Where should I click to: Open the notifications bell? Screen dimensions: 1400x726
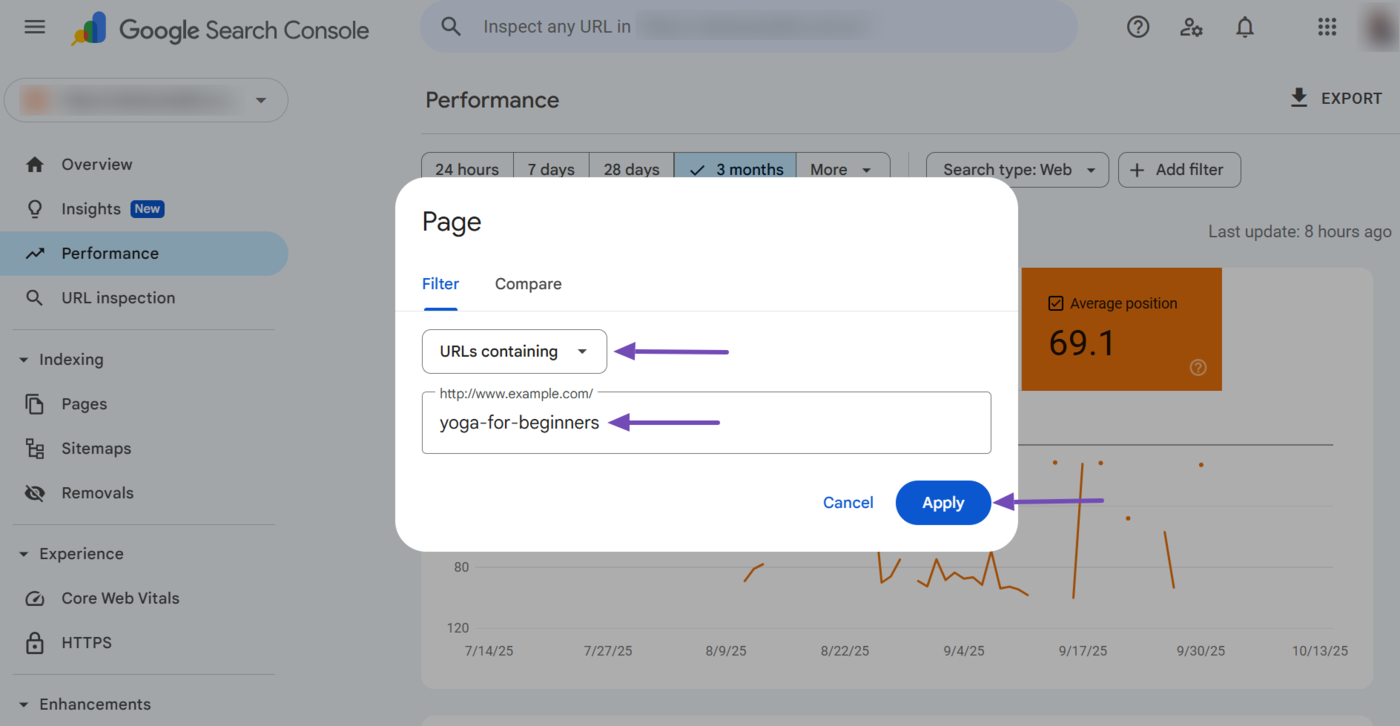[1245, 27]
